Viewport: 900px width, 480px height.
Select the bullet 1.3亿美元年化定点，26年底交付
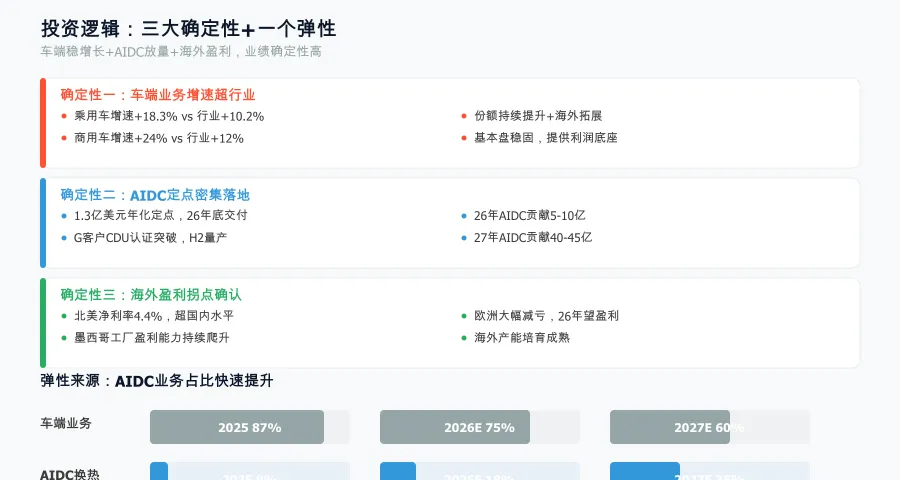(160, 215)
